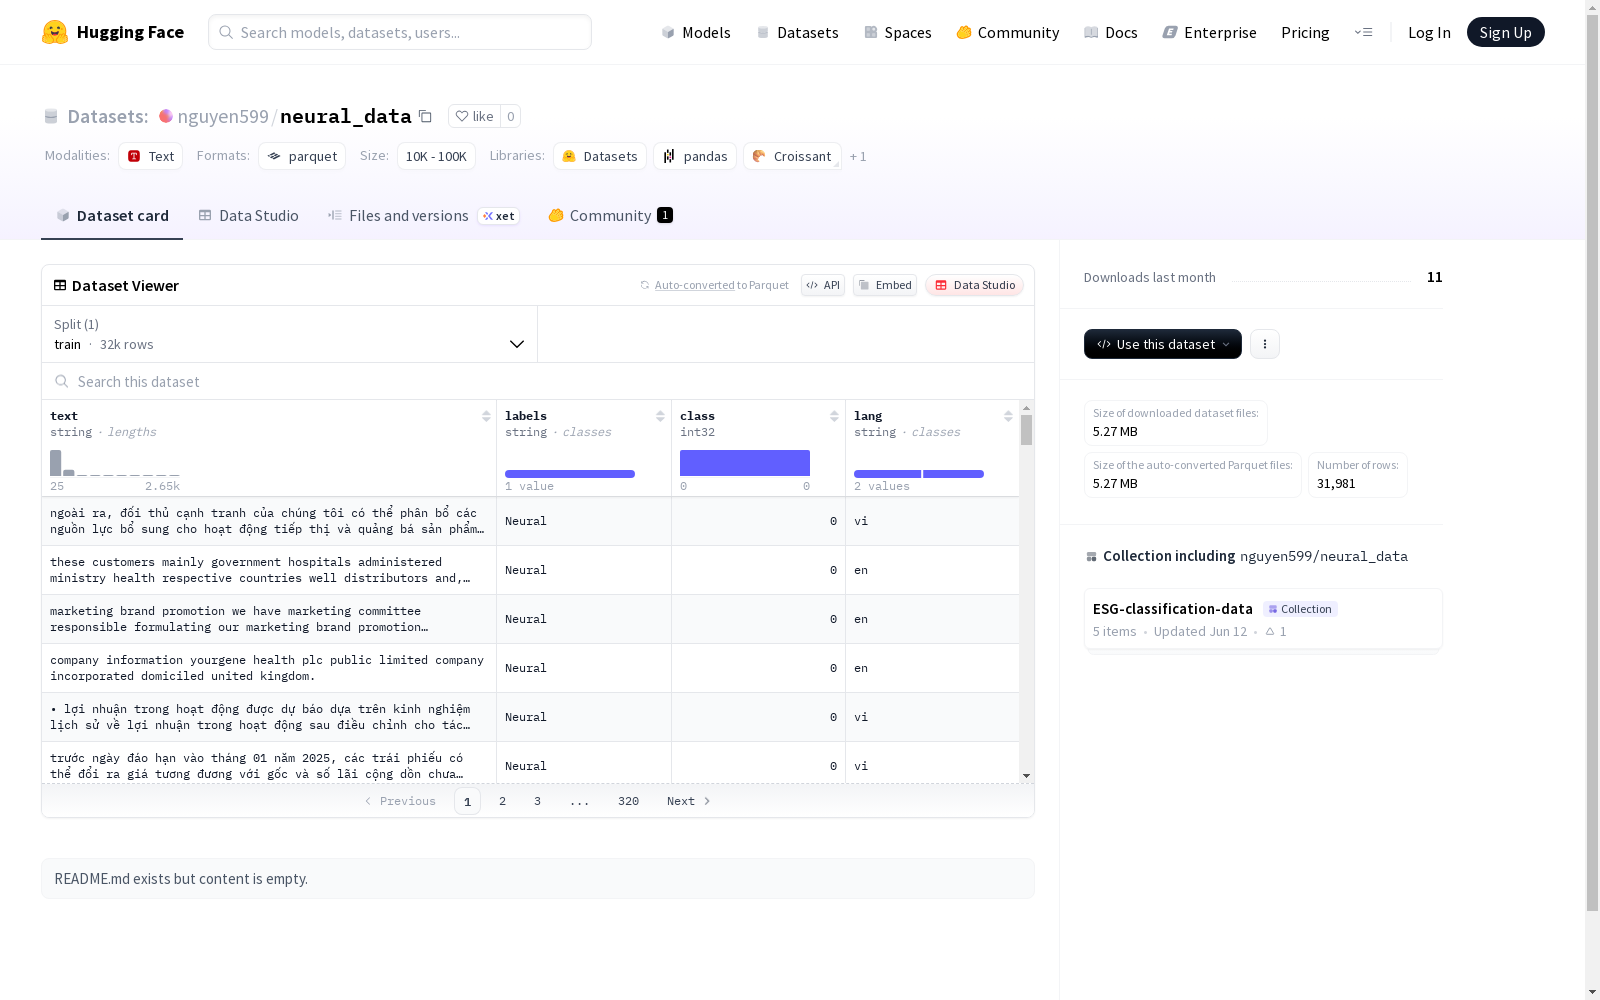Open the Pricing page link
1600x1000 pixels.
click(1305, 32)
